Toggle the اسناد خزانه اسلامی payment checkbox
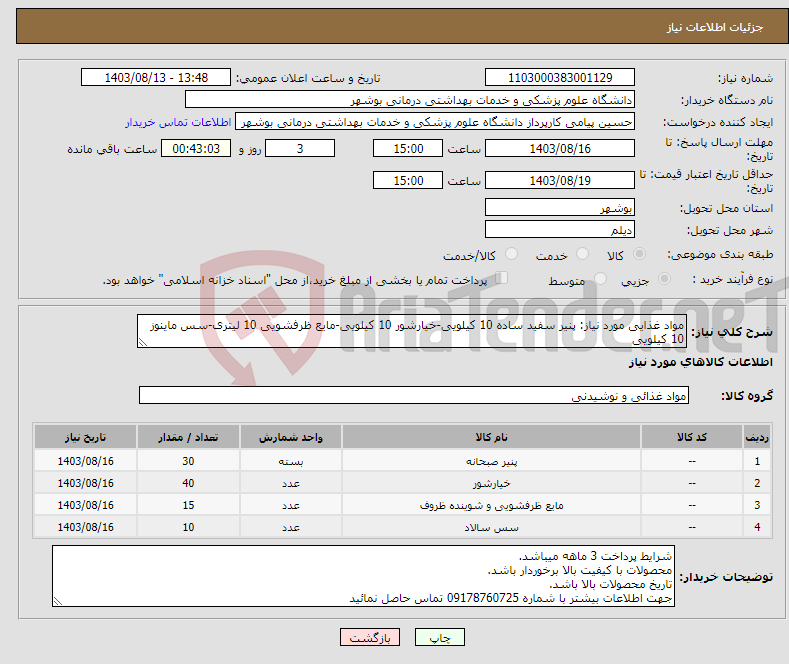Image resolution: width=789 pixels, height=664 pixels. [502, 278]
